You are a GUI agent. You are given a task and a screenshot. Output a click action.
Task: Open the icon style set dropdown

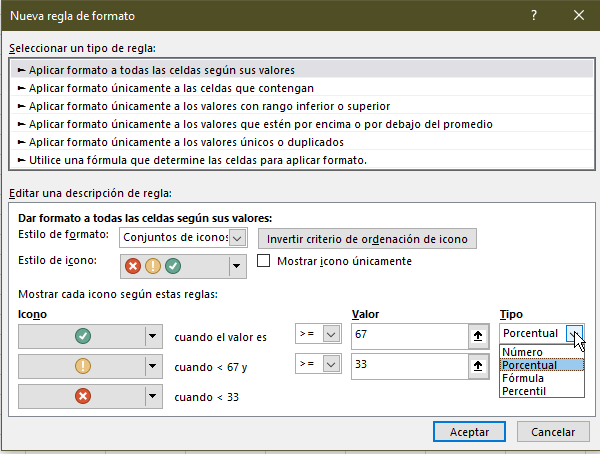coord(236,266)
